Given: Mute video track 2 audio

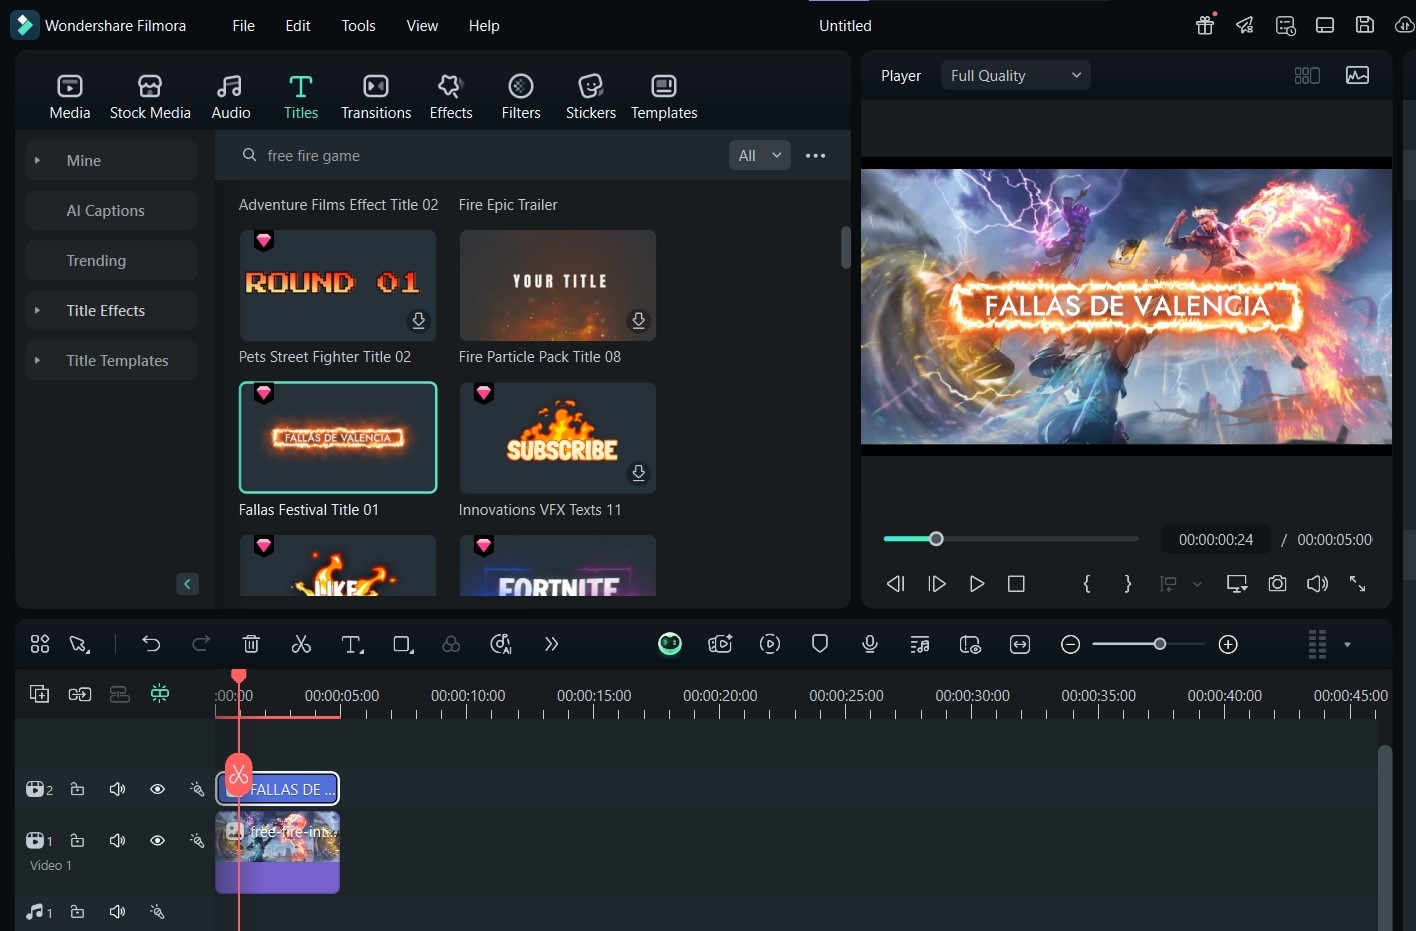Looking at the screenshot, I should tap(117, 789).
